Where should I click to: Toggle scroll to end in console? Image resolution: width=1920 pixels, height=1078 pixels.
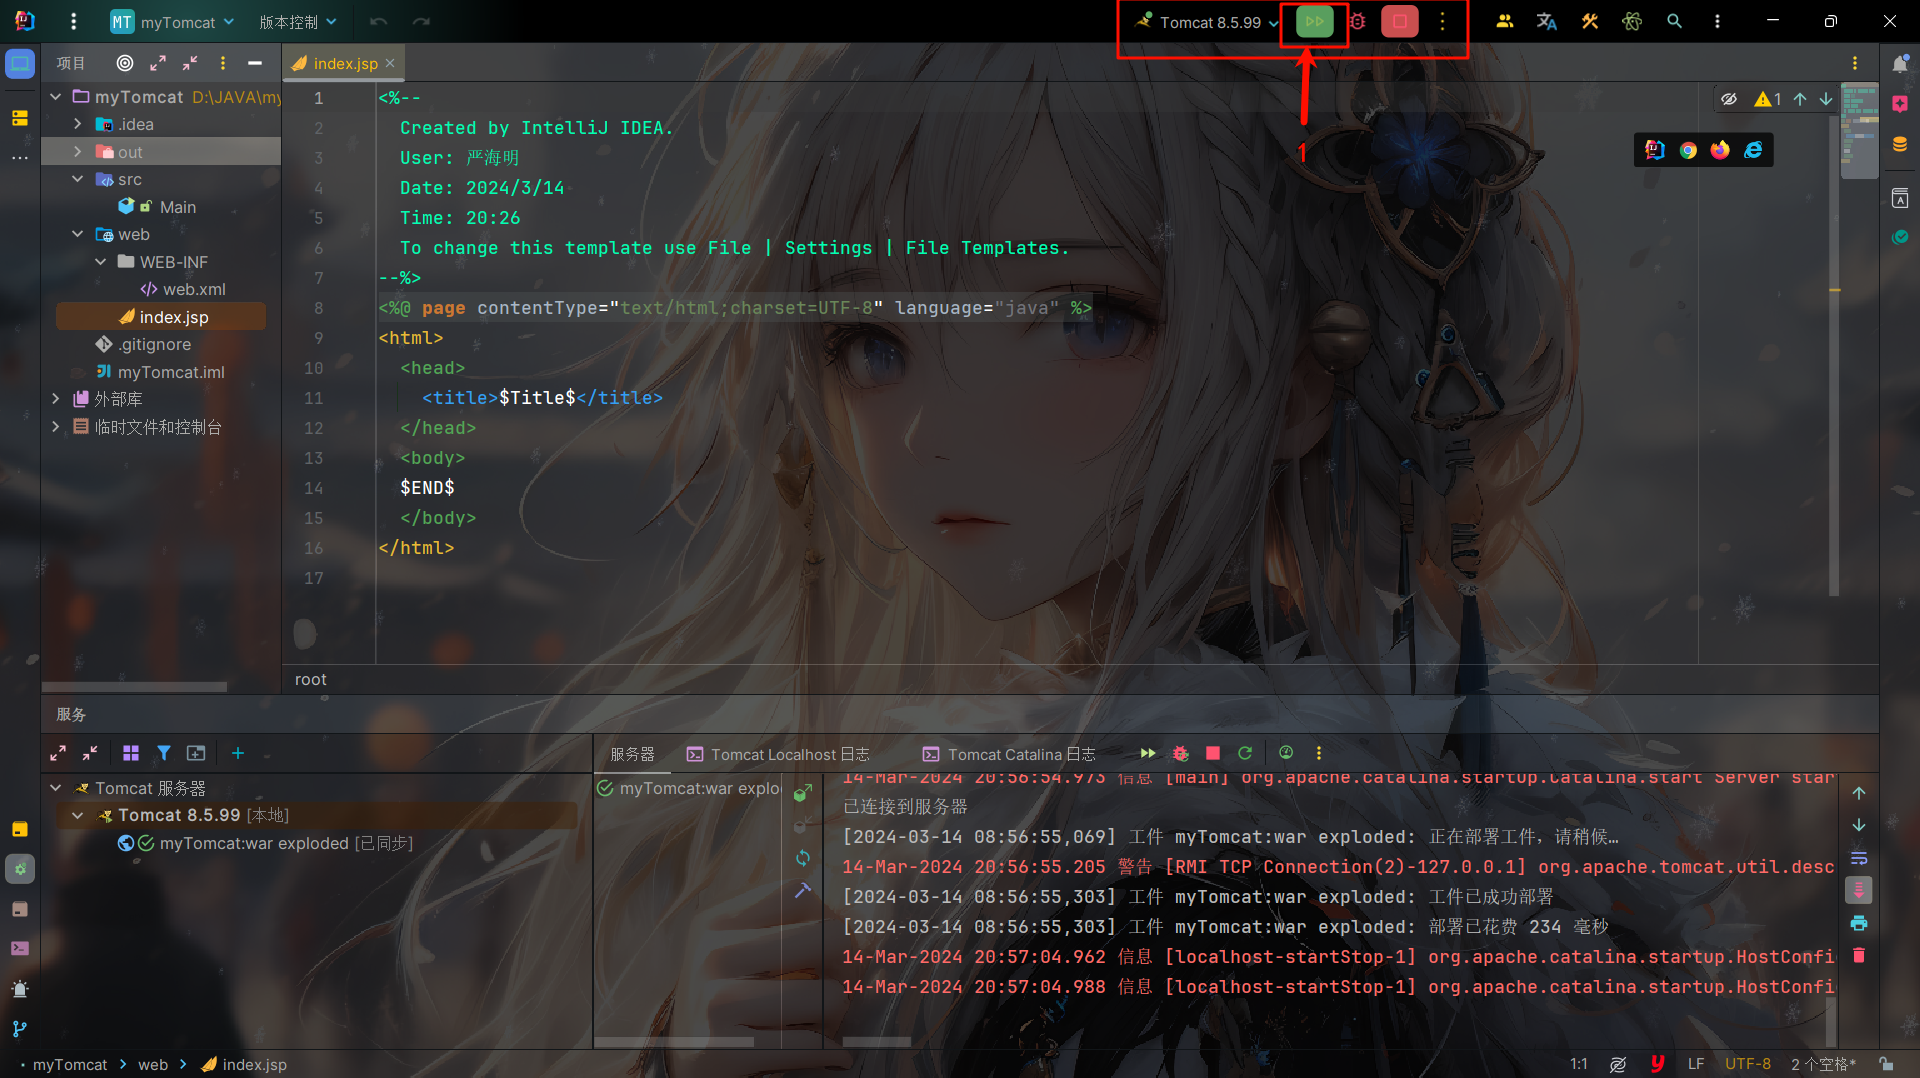[1859, 890]
